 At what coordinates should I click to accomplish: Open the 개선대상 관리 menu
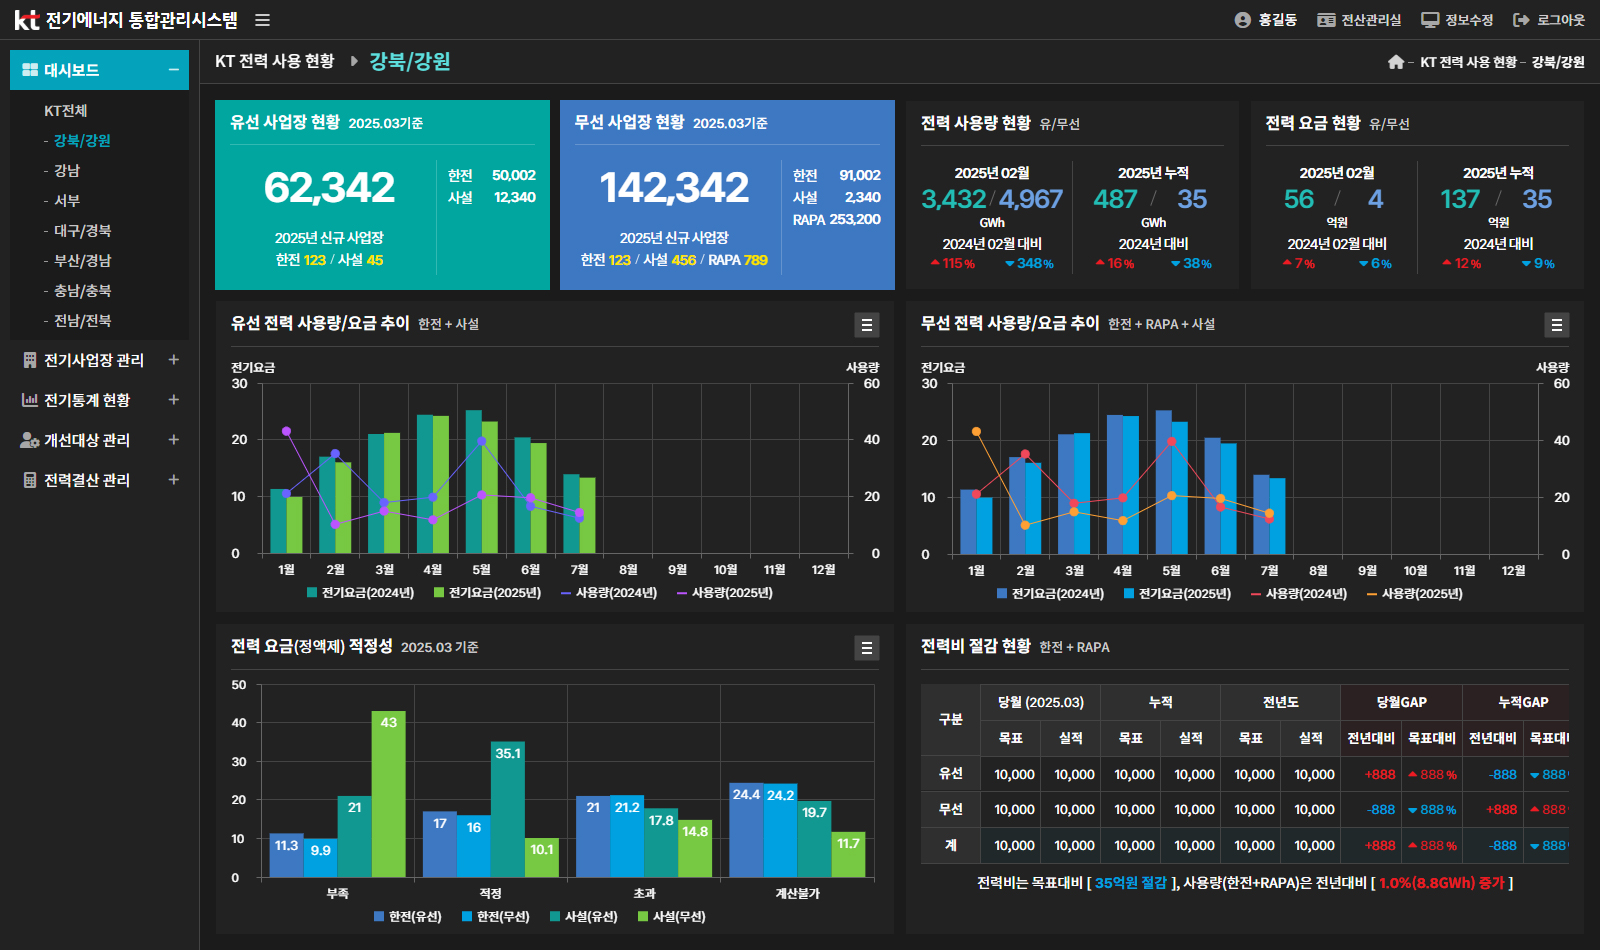point(87,440)
